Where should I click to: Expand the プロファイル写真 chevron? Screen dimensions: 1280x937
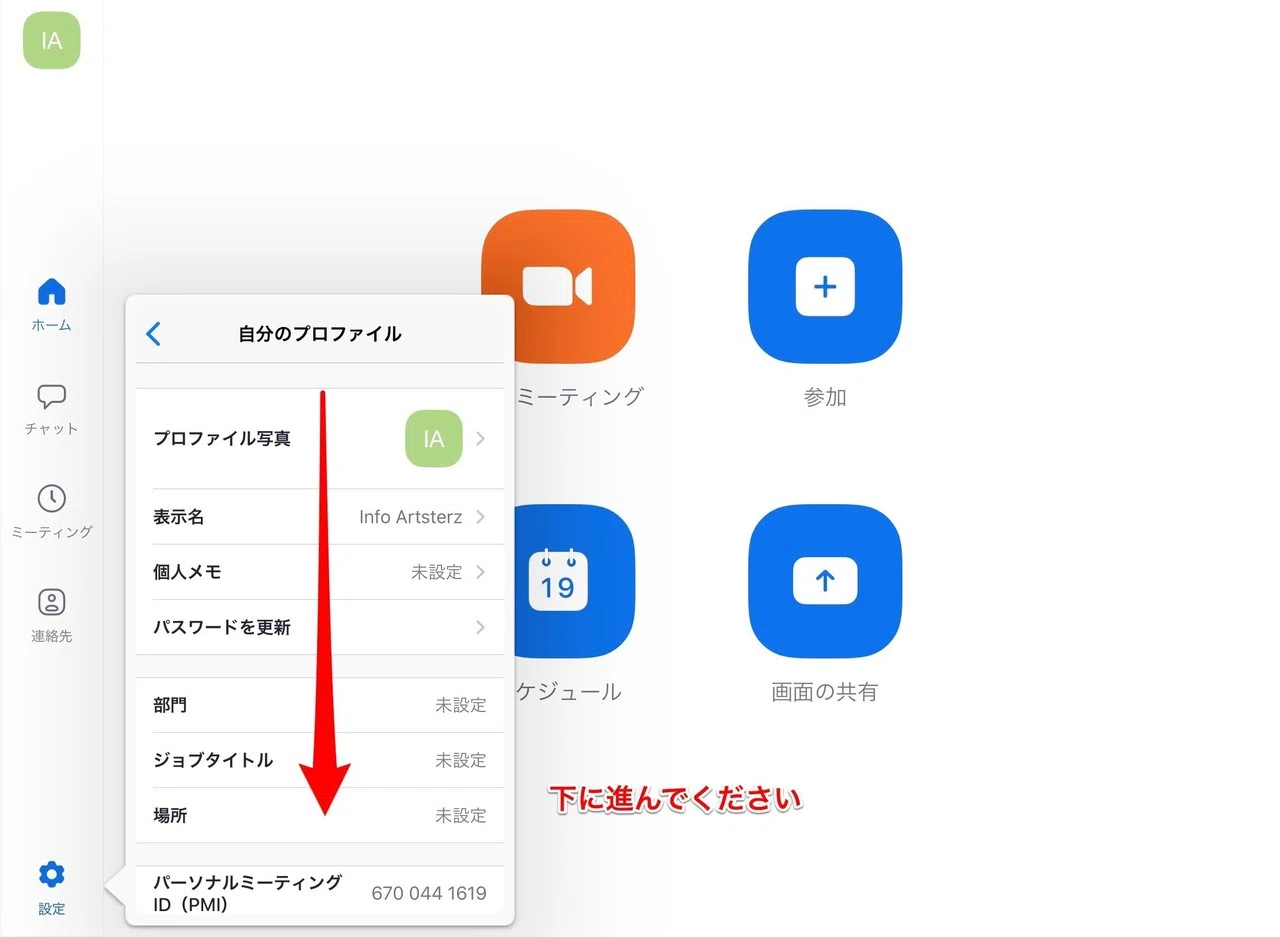tap(481, 439)
